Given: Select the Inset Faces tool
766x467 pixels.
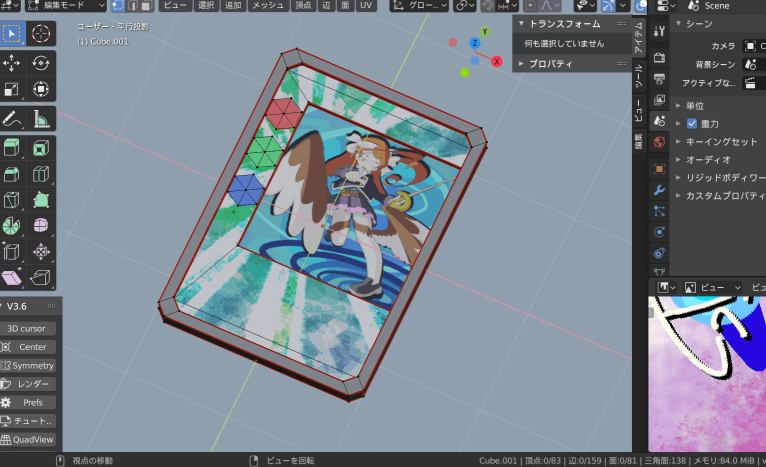Looking at the screenshot, I should point(41,148).
